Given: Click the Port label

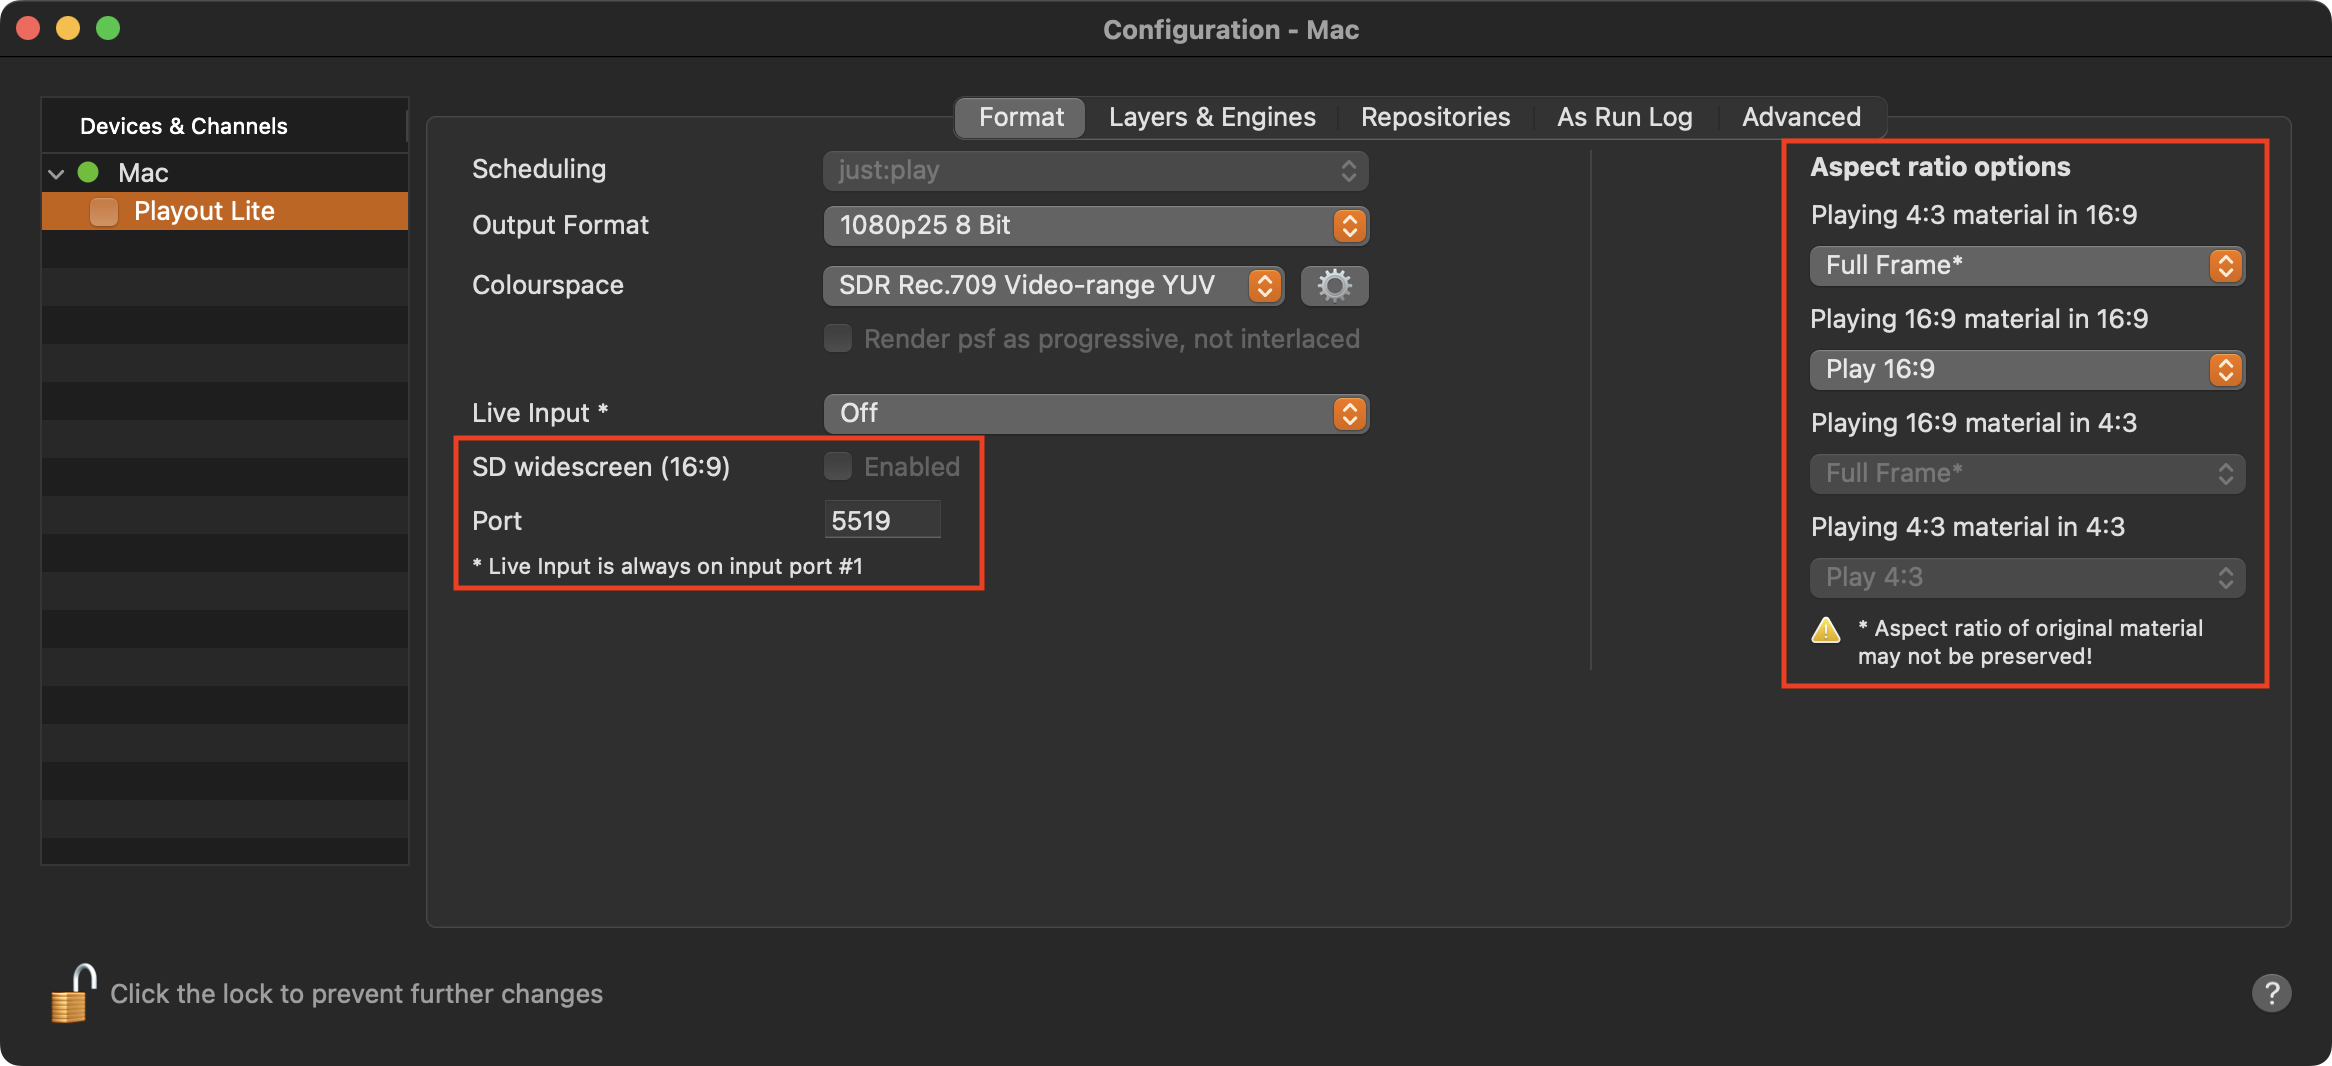Looking at the screenshot, I should click(x=497, y=521).
